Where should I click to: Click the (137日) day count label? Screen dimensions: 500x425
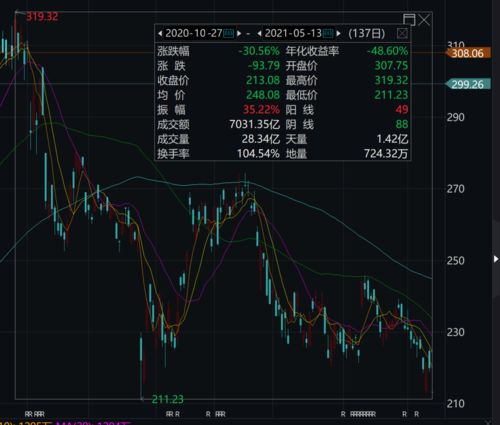pos(367,33)
